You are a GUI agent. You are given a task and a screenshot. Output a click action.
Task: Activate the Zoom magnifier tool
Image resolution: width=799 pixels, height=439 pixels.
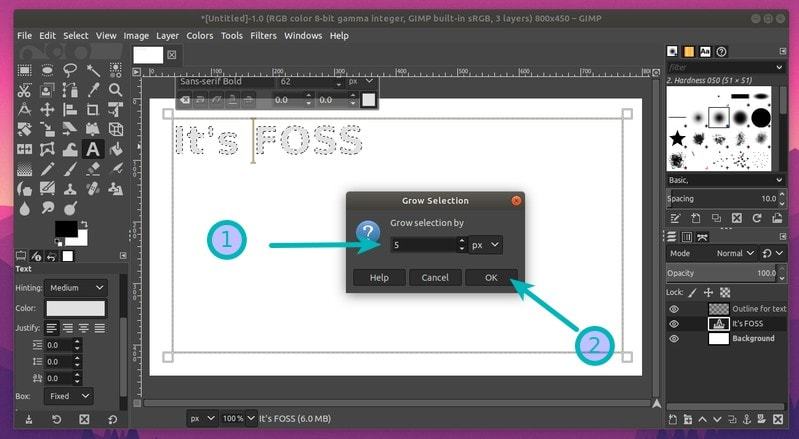coord(116,89)
